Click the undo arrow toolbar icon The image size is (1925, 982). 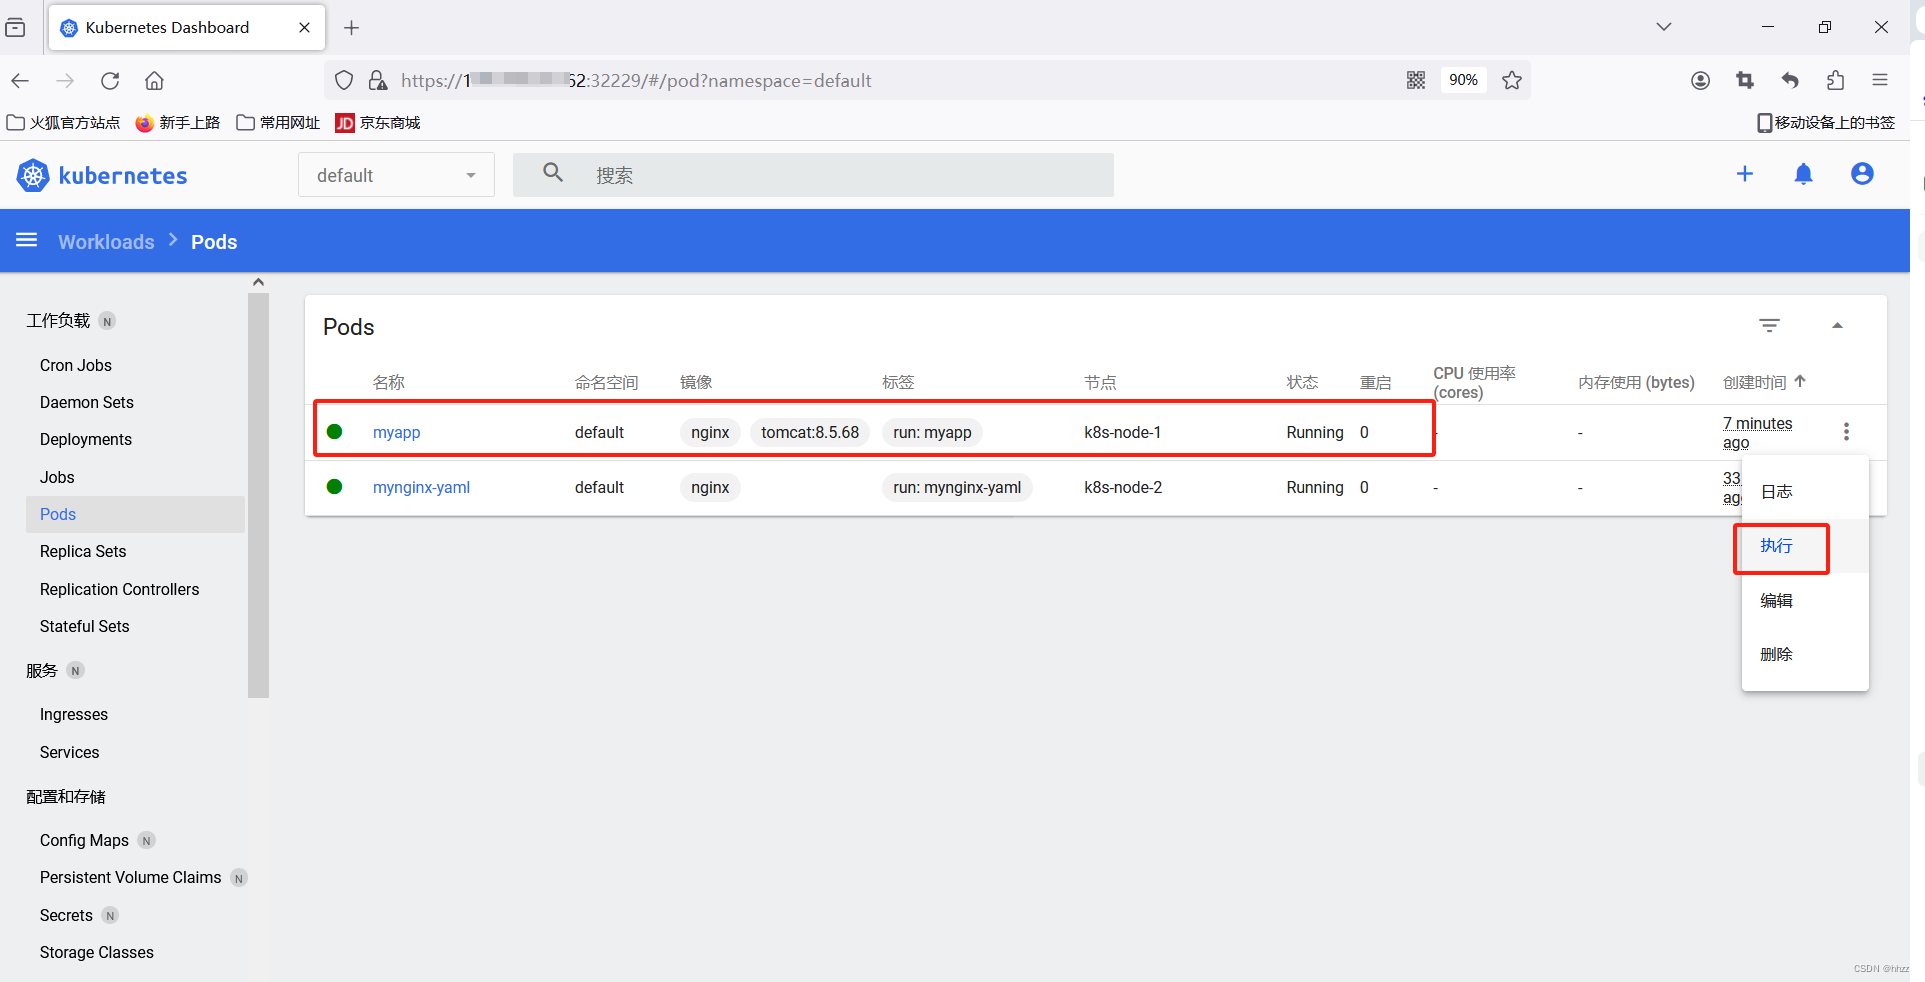tap(1790, 80)
